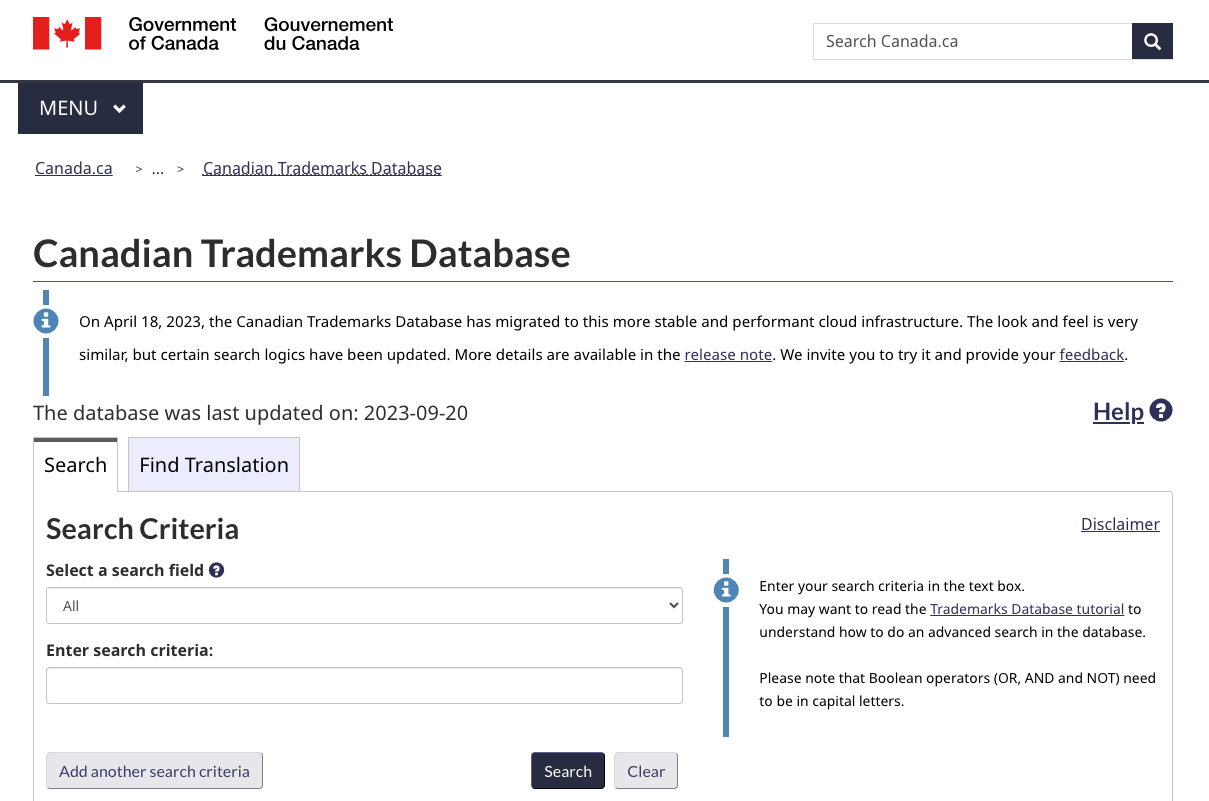Click the info icon beside search instructions
Screen dimensions: 1209x801
[x=726, y=589]
